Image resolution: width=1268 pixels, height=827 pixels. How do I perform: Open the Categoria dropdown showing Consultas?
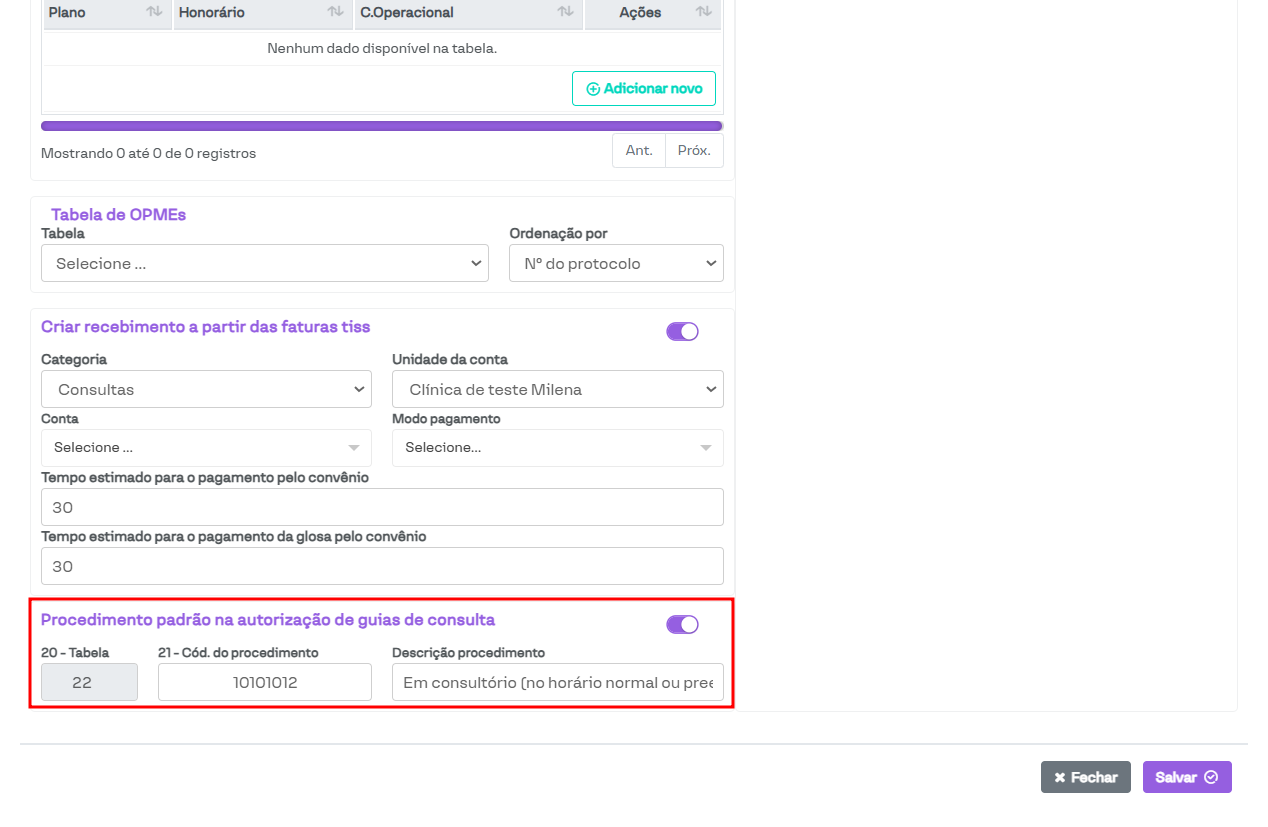(206, 389)
